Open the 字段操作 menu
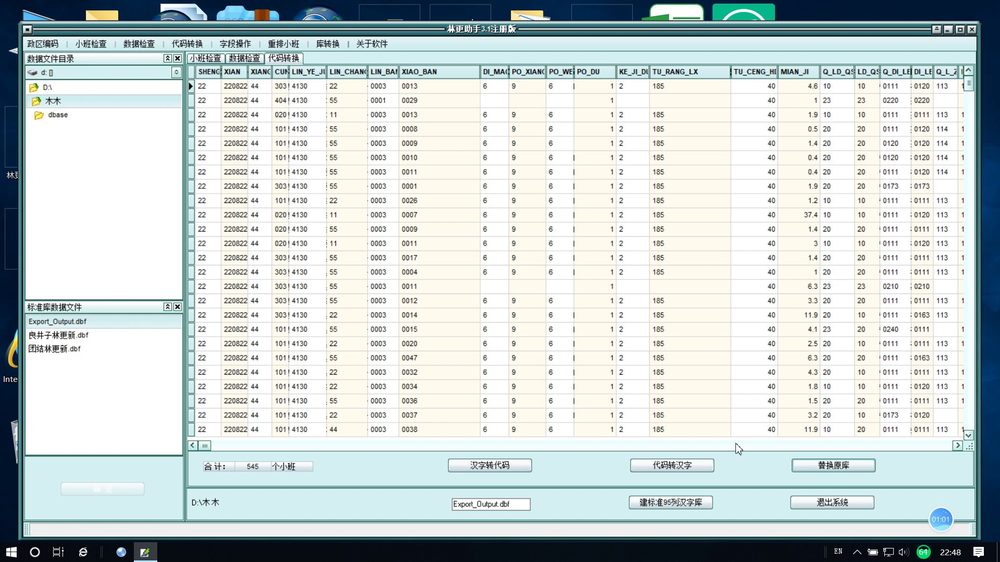Image resolution: width=1000 pixels, height=562 pixels. pyautogui.click(x=235, y=44)
